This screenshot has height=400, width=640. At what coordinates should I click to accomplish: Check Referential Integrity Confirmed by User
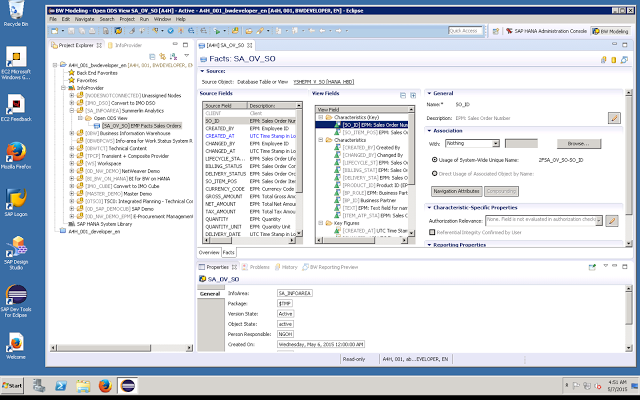(432, 232)
